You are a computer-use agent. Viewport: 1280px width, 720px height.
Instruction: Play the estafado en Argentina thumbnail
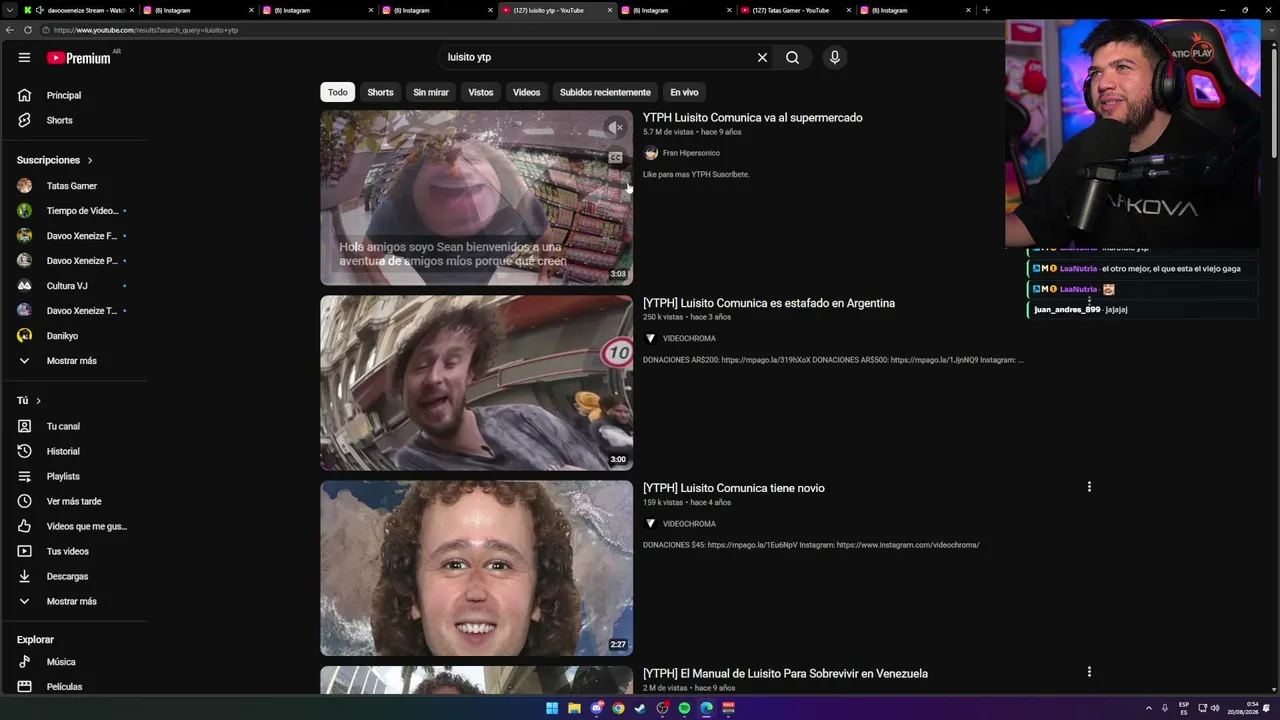click(x=476, y=383)
